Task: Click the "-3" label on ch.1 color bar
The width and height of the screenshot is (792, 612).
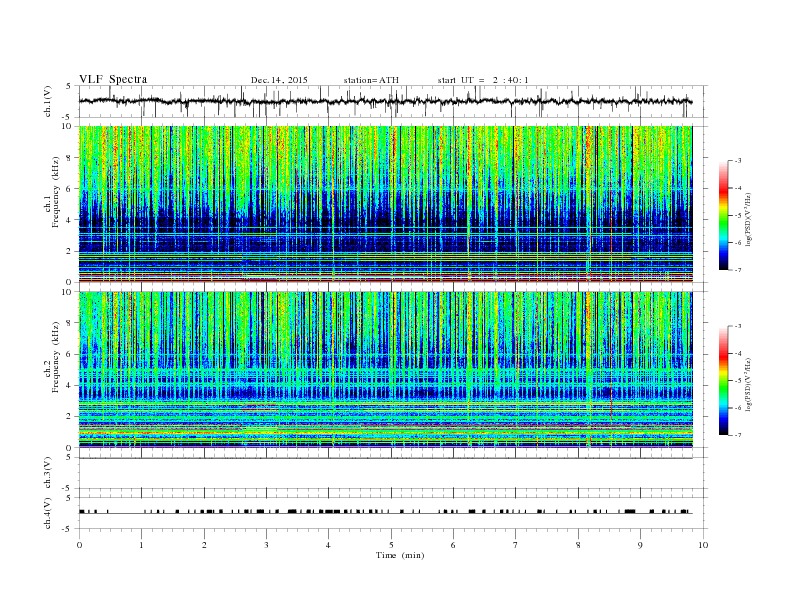Action: point(737,161)
